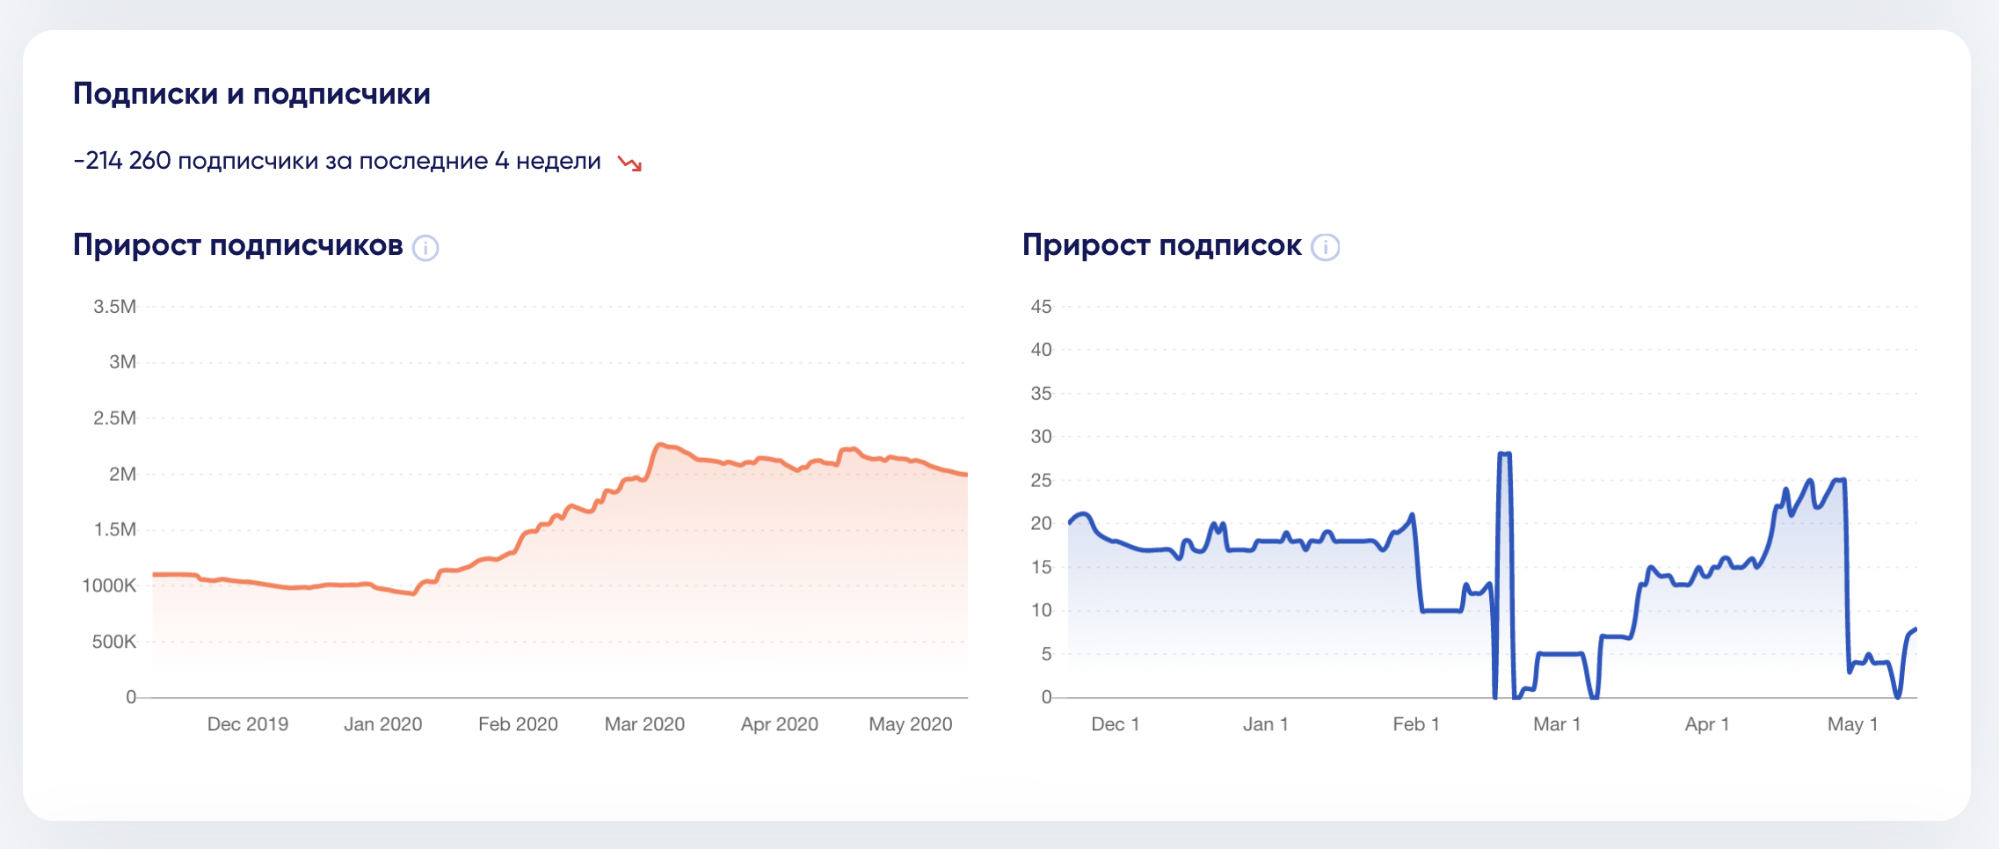Click the Mar 2020 axis label

click(644, 724)
